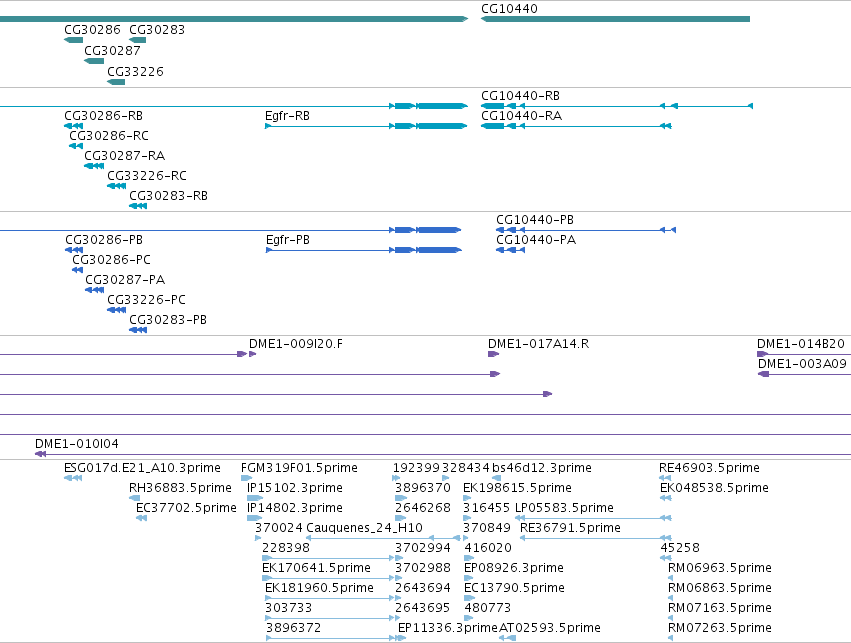The height and width of the screenshot is (643, 851).
Task: Click the Egfr-RB transcript label
Action: pos(287,116)
